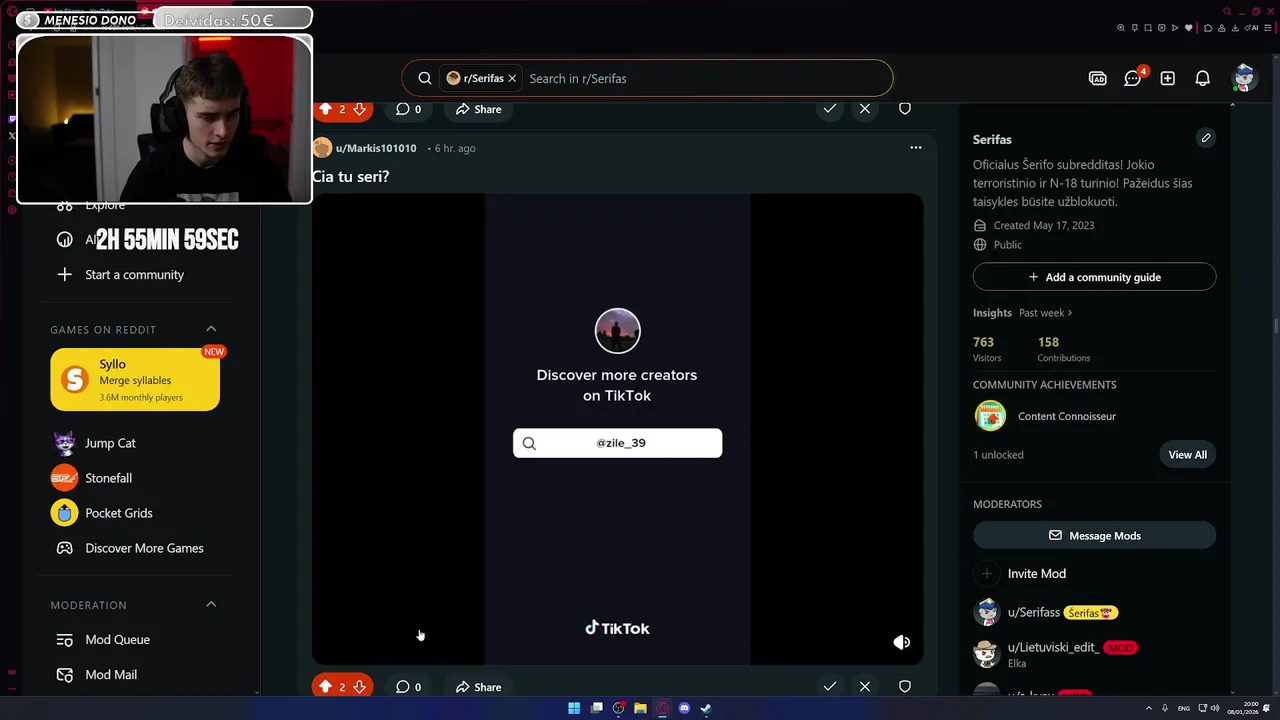Open moderator u/Lietuviski_edit_ profile
Screen dimensions: 1280x720
[1053, 647]
